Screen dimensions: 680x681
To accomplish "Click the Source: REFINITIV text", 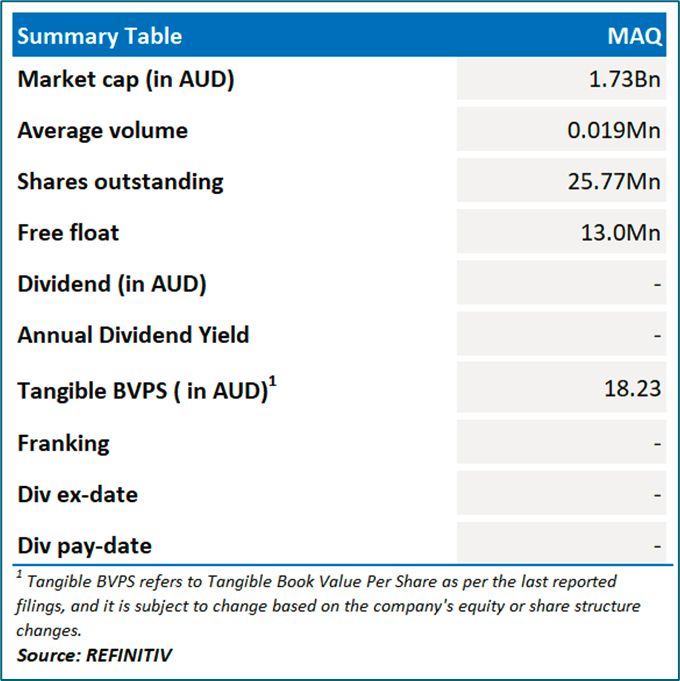I will [93, 655].
